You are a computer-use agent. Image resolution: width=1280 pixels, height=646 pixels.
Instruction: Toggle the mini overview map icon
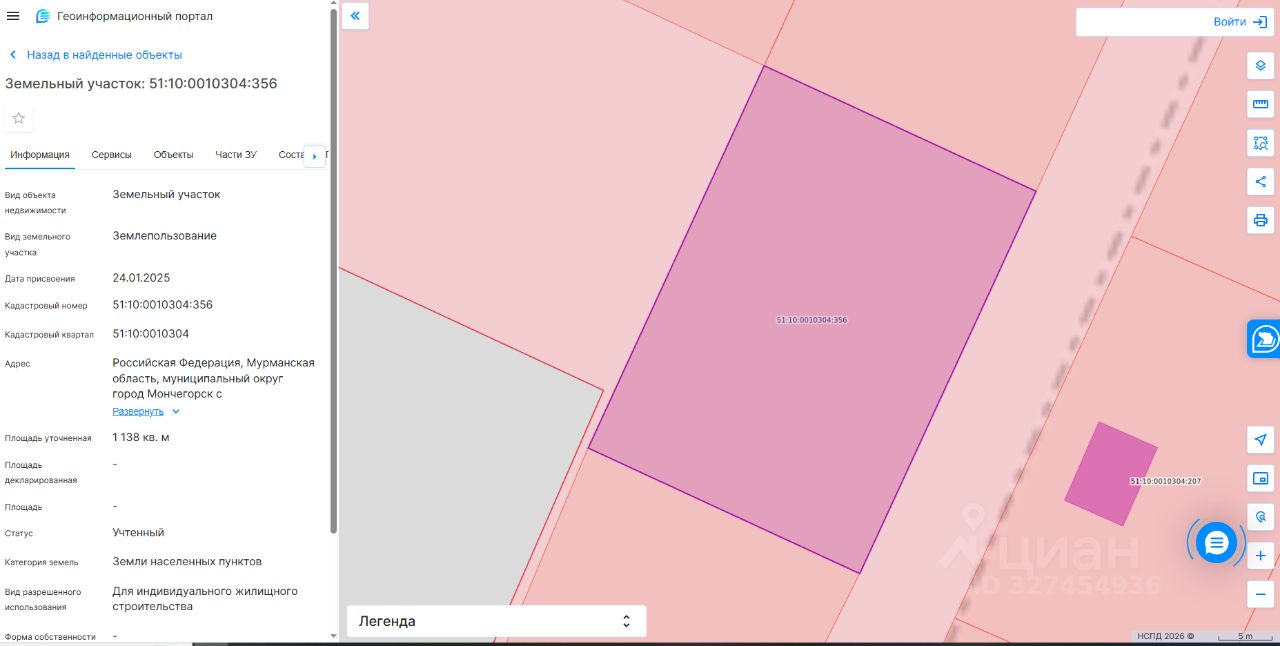pos(1260,479)
